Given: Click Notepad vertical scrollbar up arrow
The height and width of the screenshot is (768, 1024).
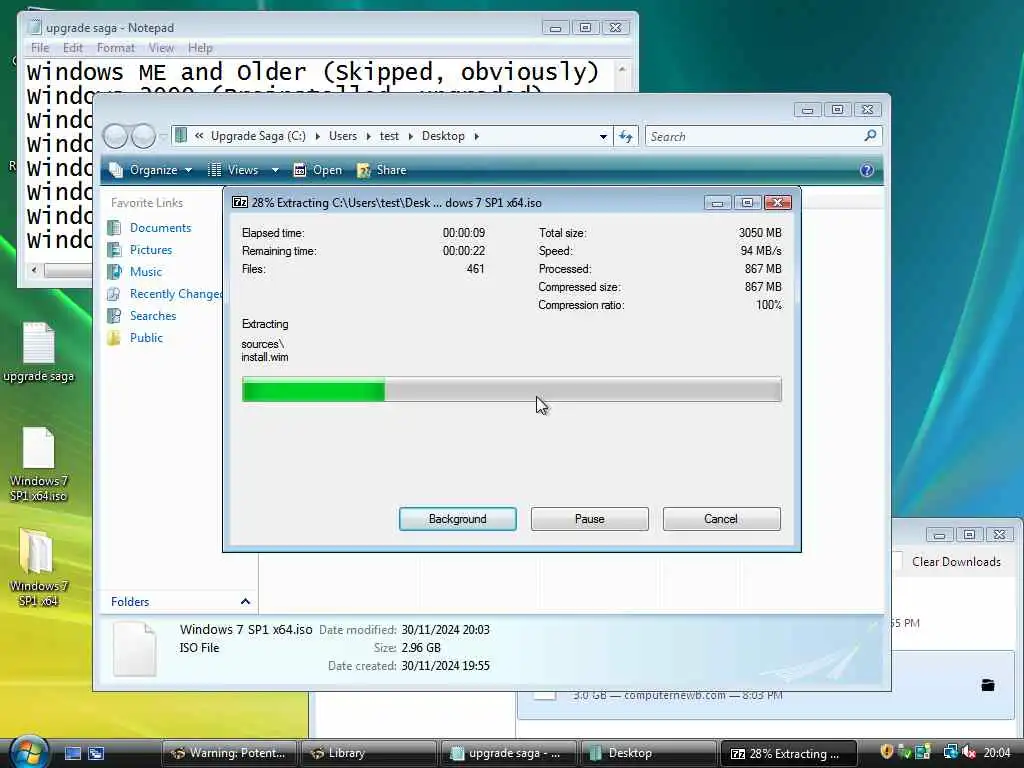Looking at the screenshot, I should pos(622,69).
